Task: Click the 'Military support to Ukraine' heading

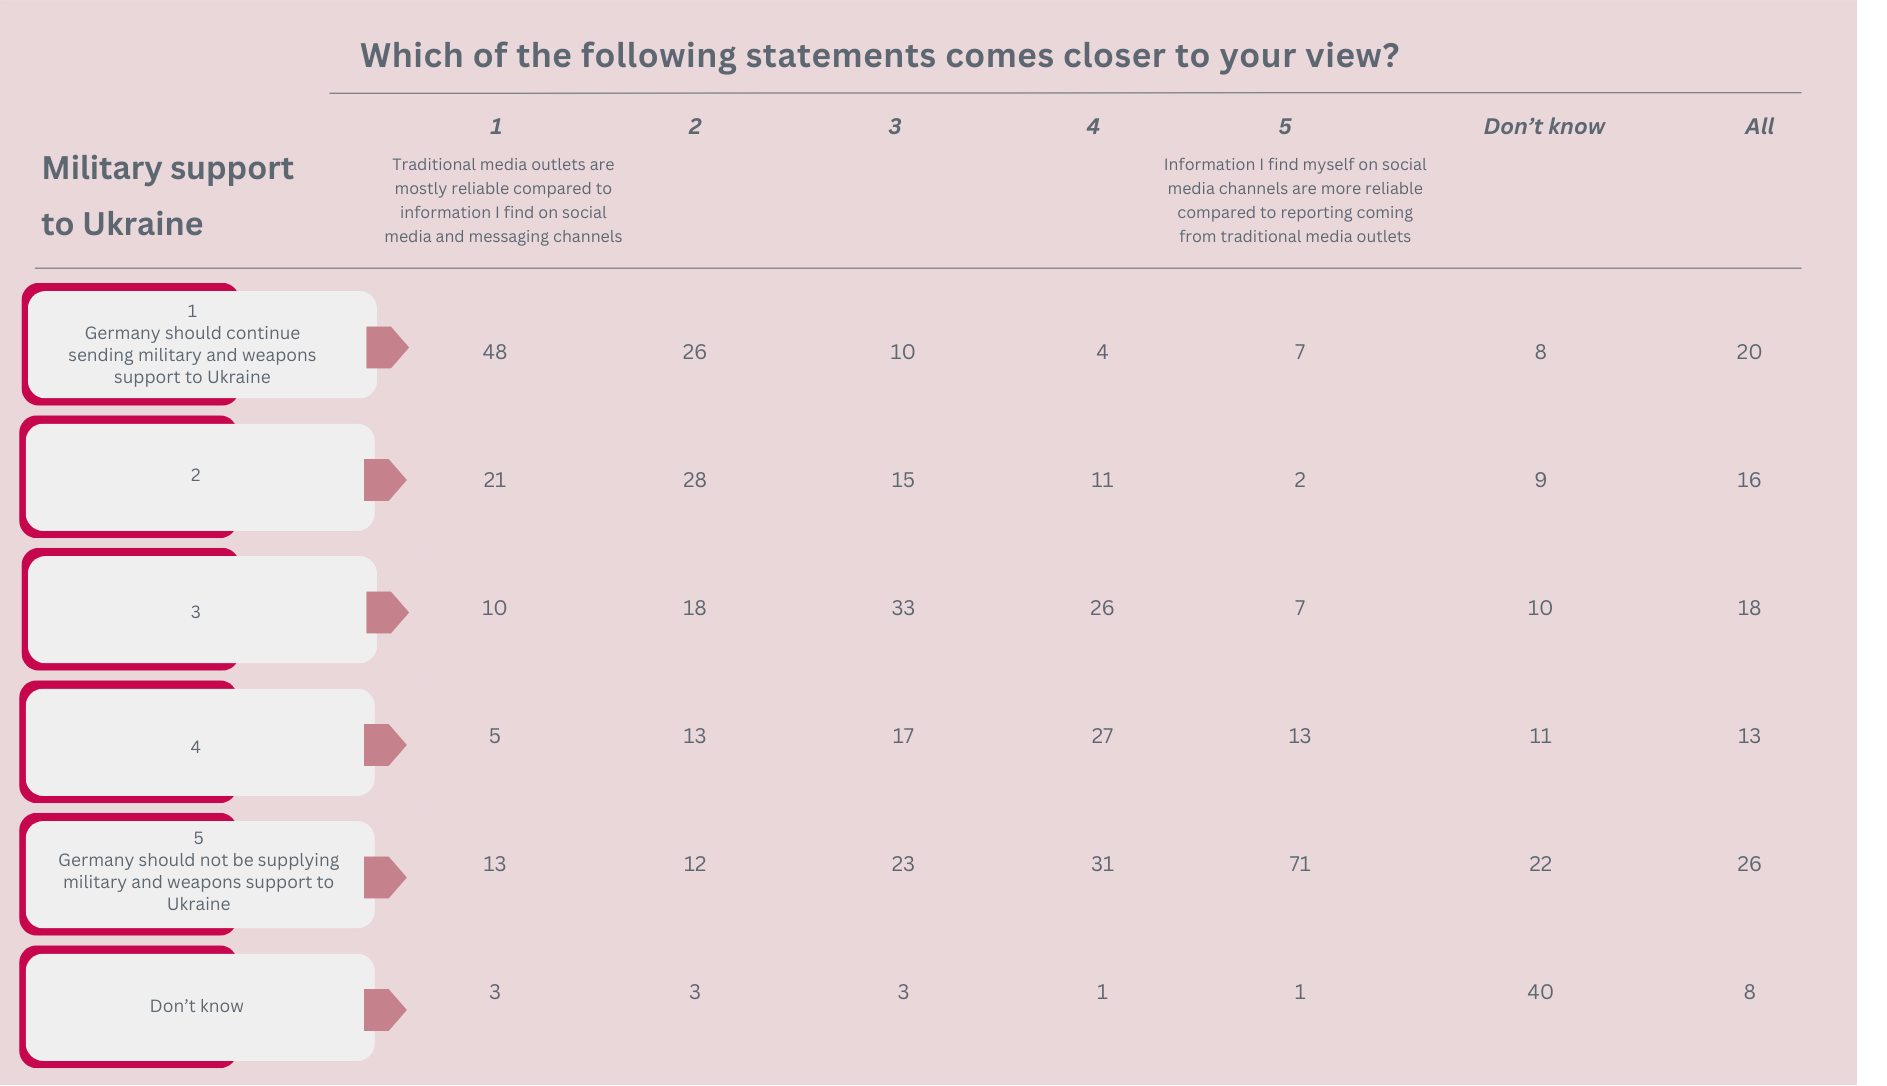Action: [x=168, y=195]
